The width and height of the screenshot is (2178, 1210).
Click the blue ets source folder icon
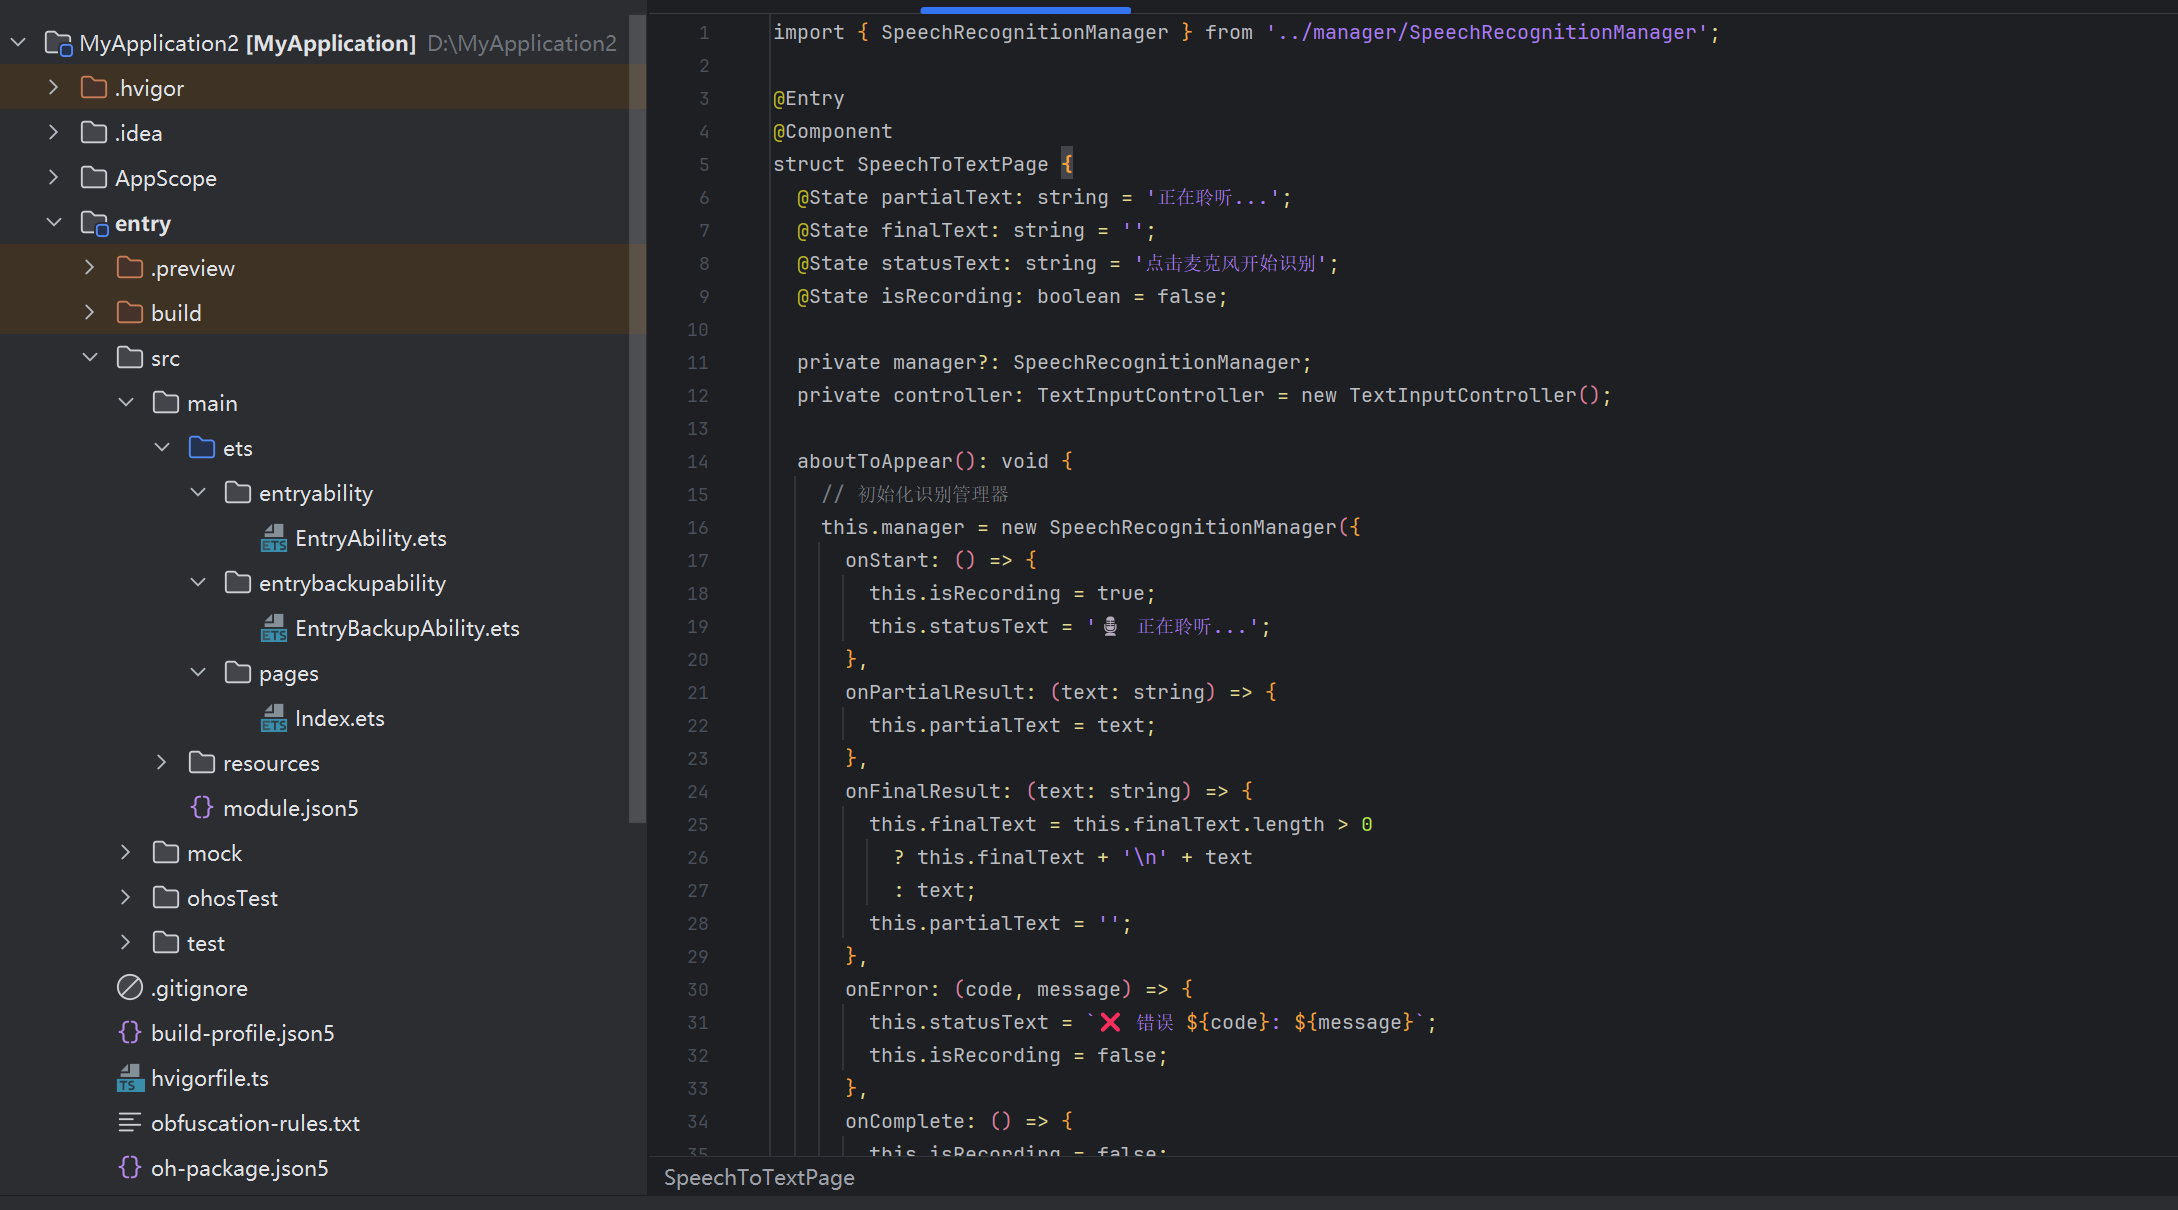(x=202, y=448)
